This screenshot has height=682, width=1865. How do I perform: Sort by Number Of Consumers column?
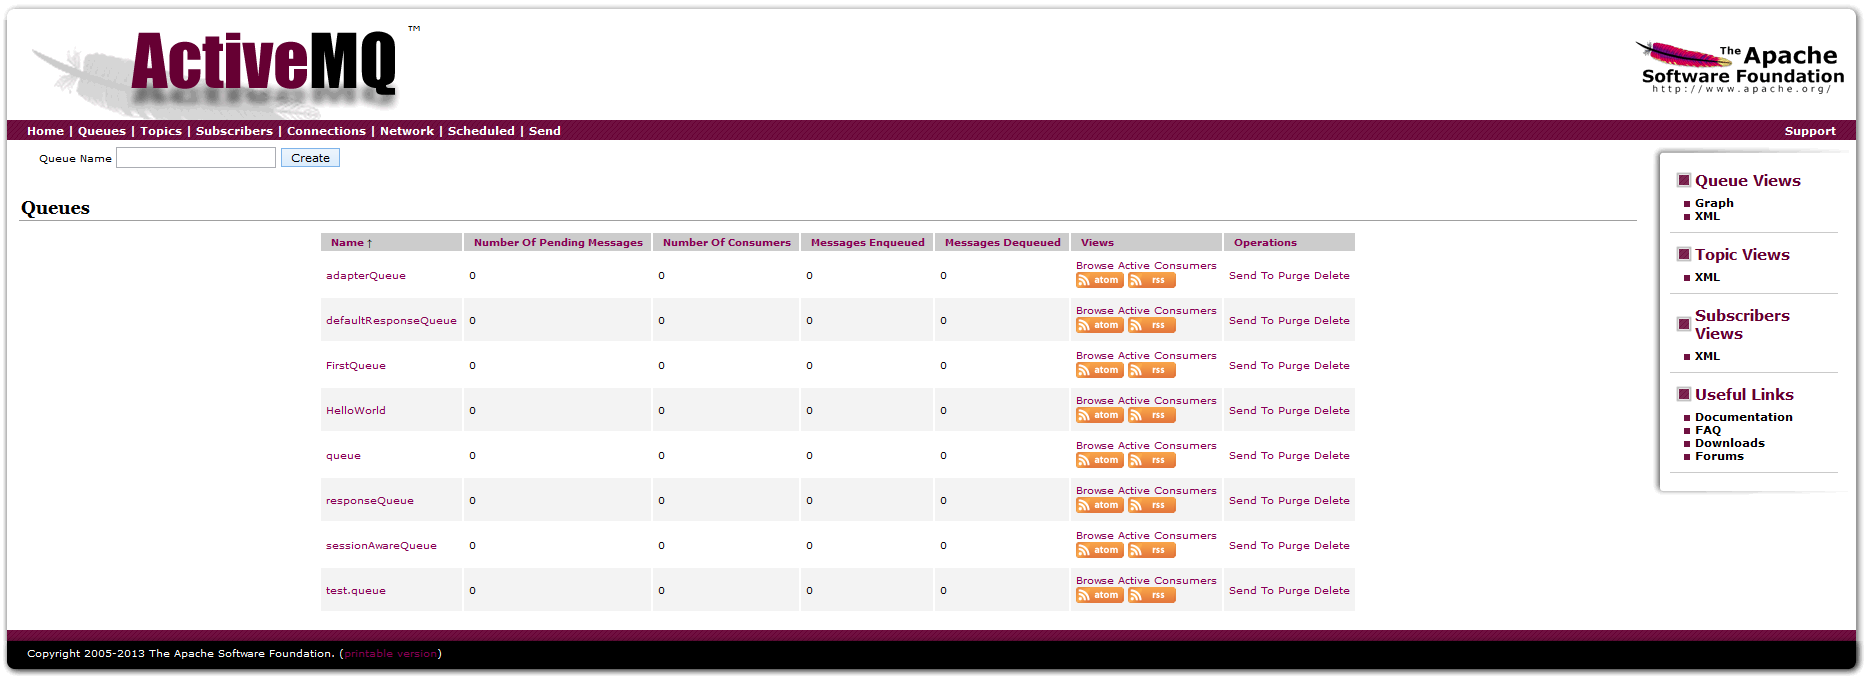pyautogui.click(x=726, y=243)
